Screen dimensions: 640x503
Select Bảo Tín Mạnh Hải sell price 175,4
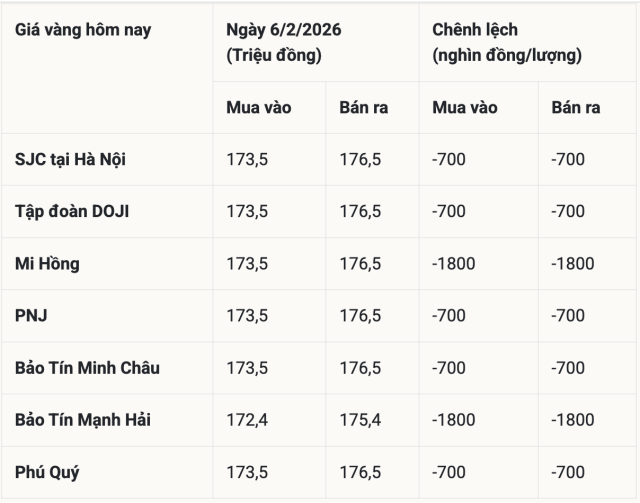click(360, 420)
